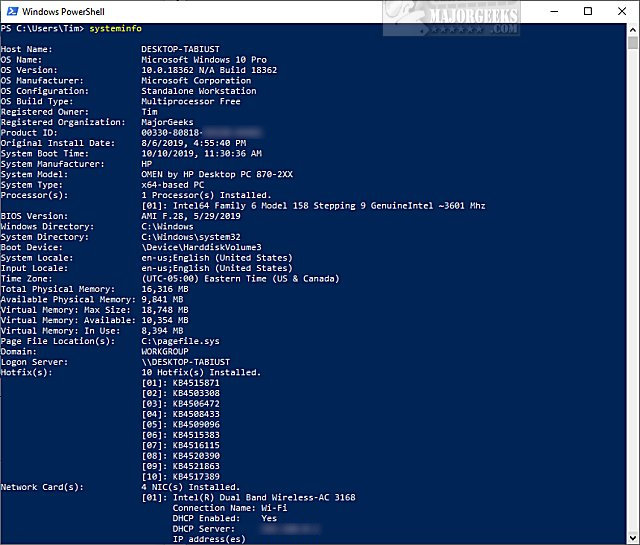The height and width of the screenshot is (545, 640).
Task: Click the C:\pagefile.sys location text
Action: 182,340
